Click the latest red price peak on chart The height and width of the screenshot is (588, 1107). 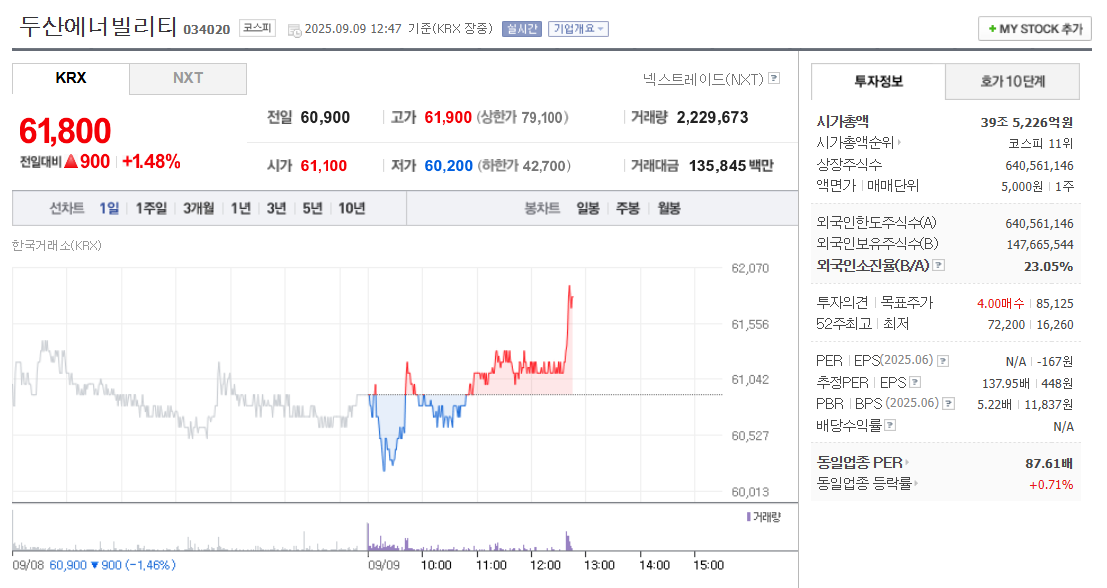click(569, 287)
